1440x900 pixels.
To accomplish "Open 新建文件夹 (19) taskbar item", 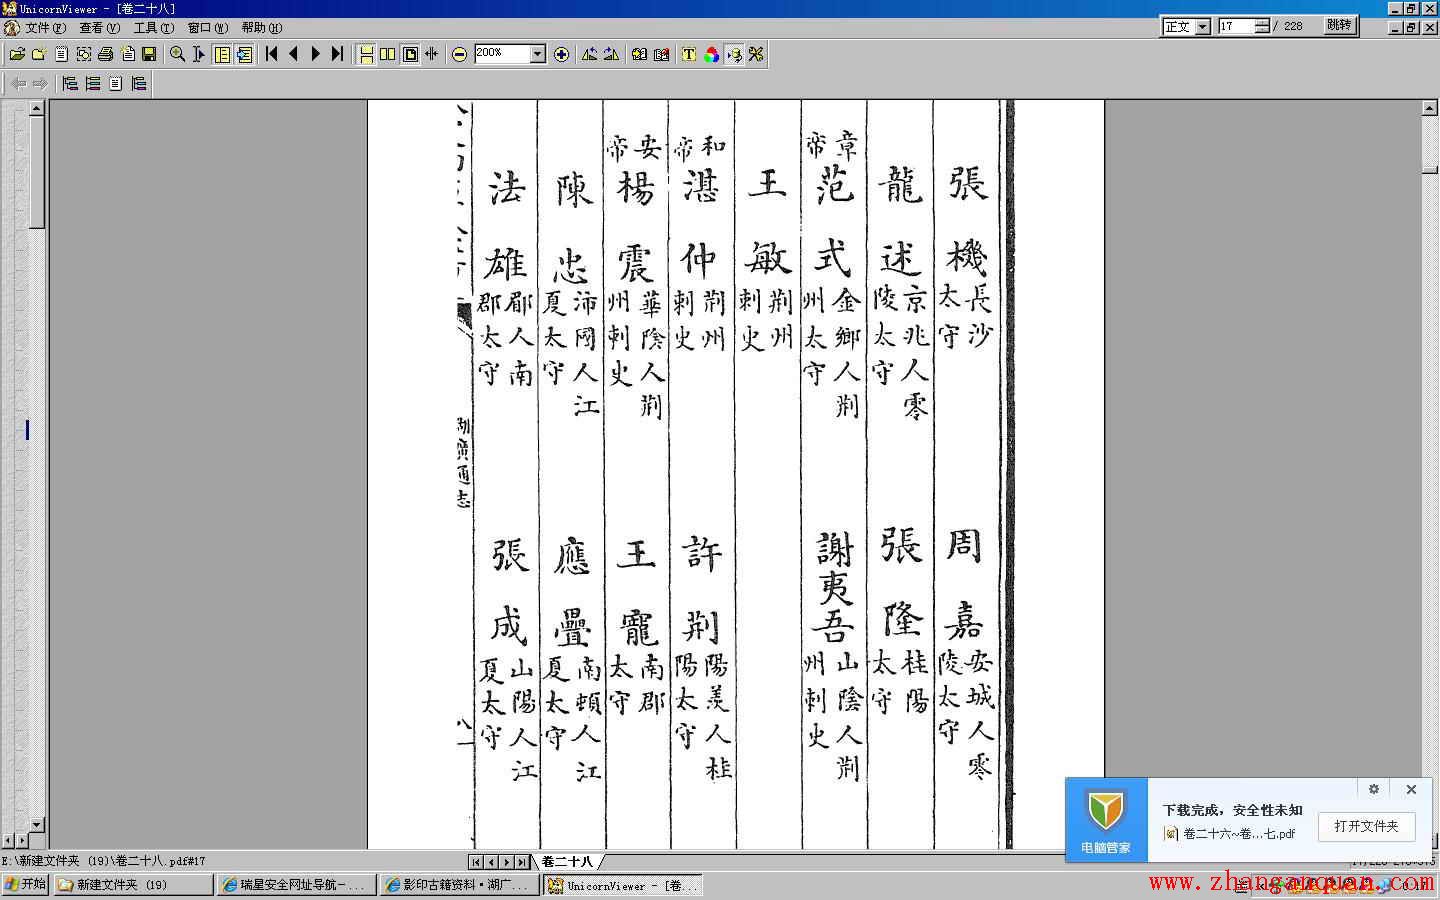I will pyautogui.click(x=133, y=885).
